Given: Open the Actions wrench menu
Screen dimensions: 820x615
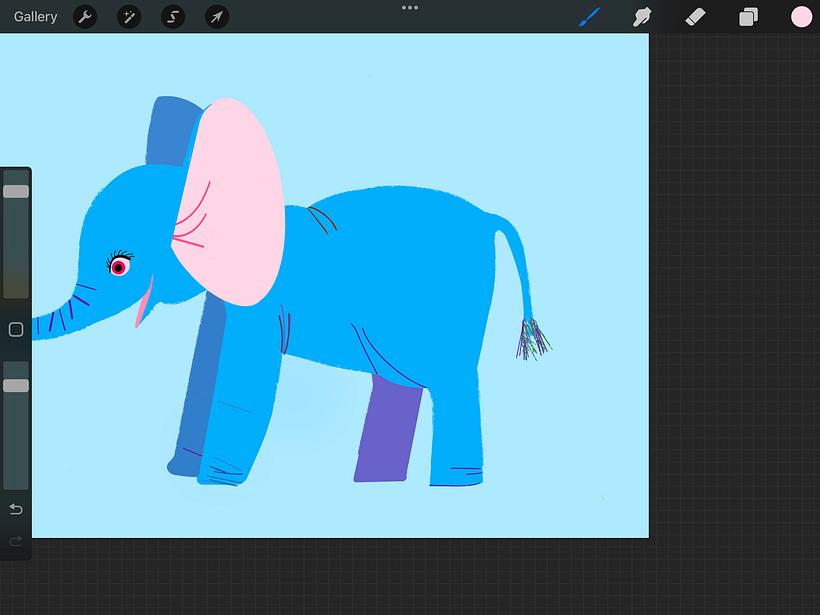Looking at the screenshot, I should (x=85, y=17).
